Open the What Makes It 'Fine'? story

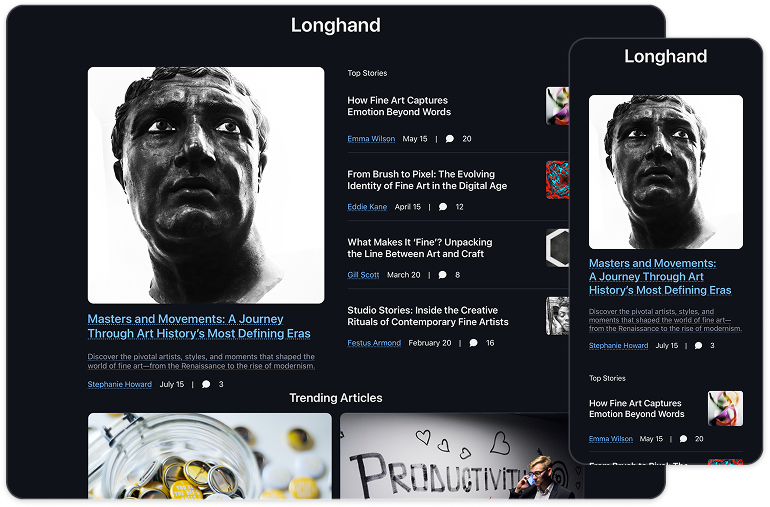click(419, 248)
